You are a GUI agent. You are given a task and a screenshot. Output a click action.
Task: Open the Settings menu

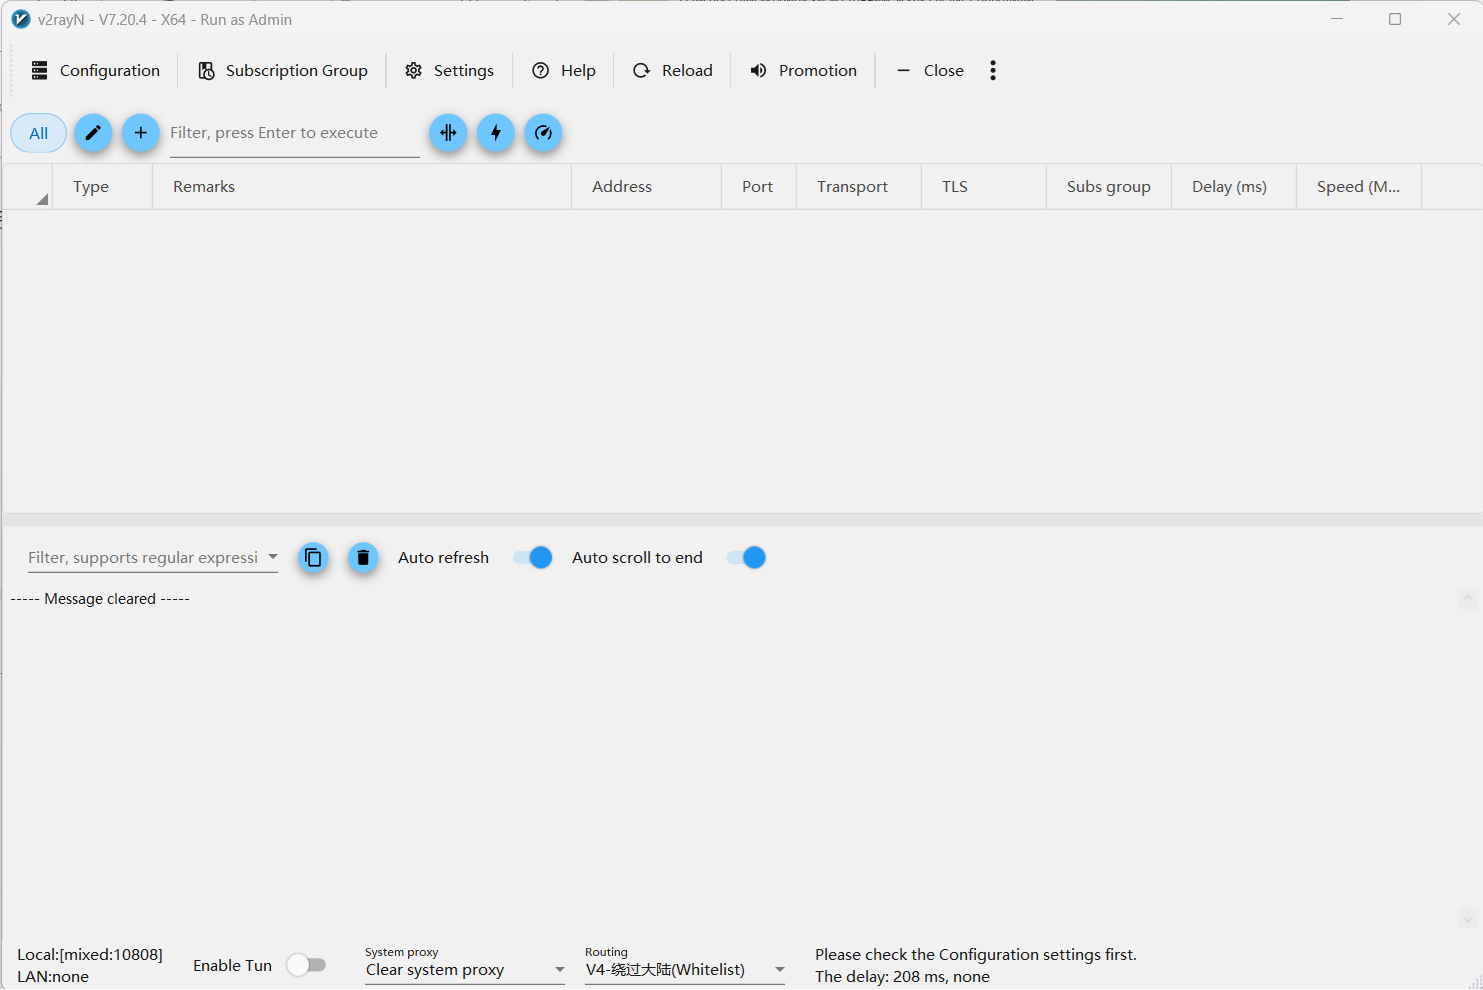(x=450, y=70)
